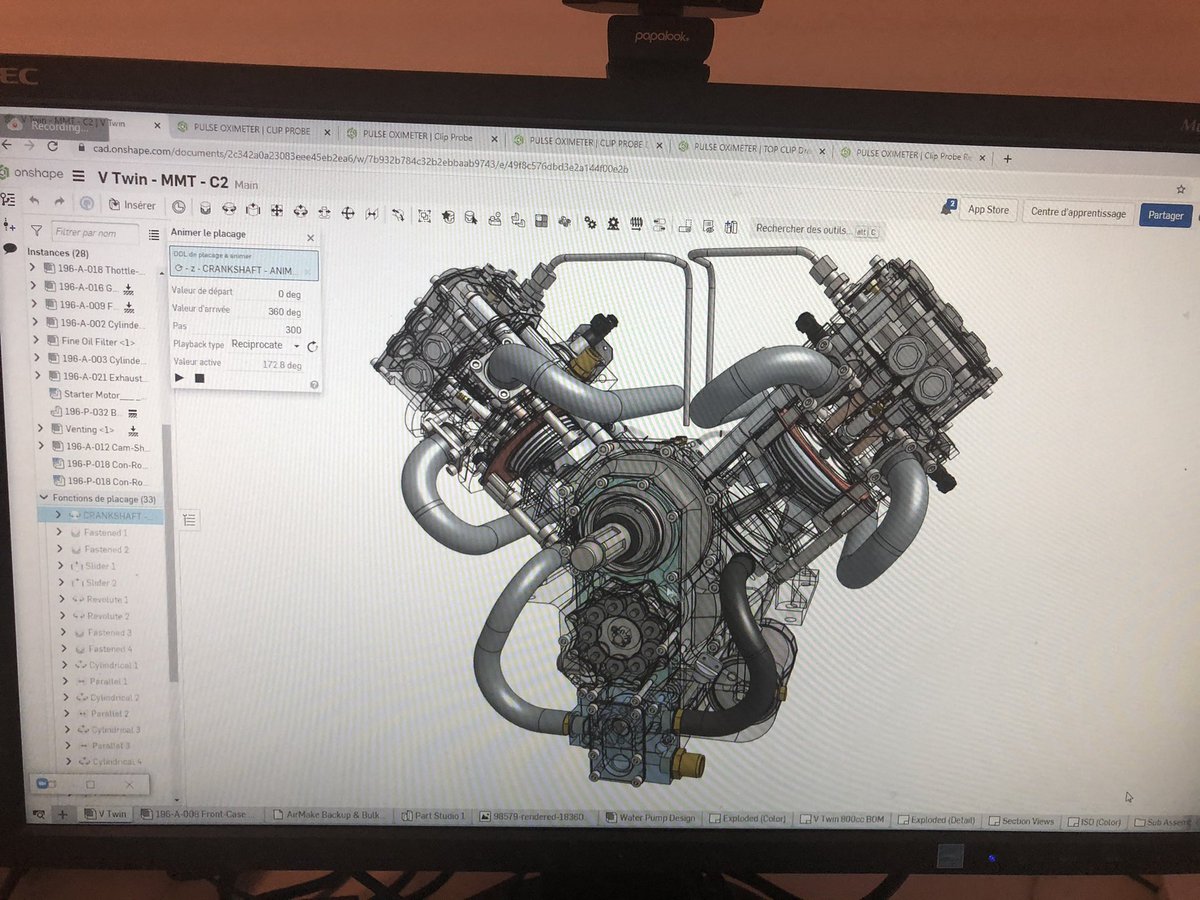Redo the last action in toolbar

(x=60, y=201)
